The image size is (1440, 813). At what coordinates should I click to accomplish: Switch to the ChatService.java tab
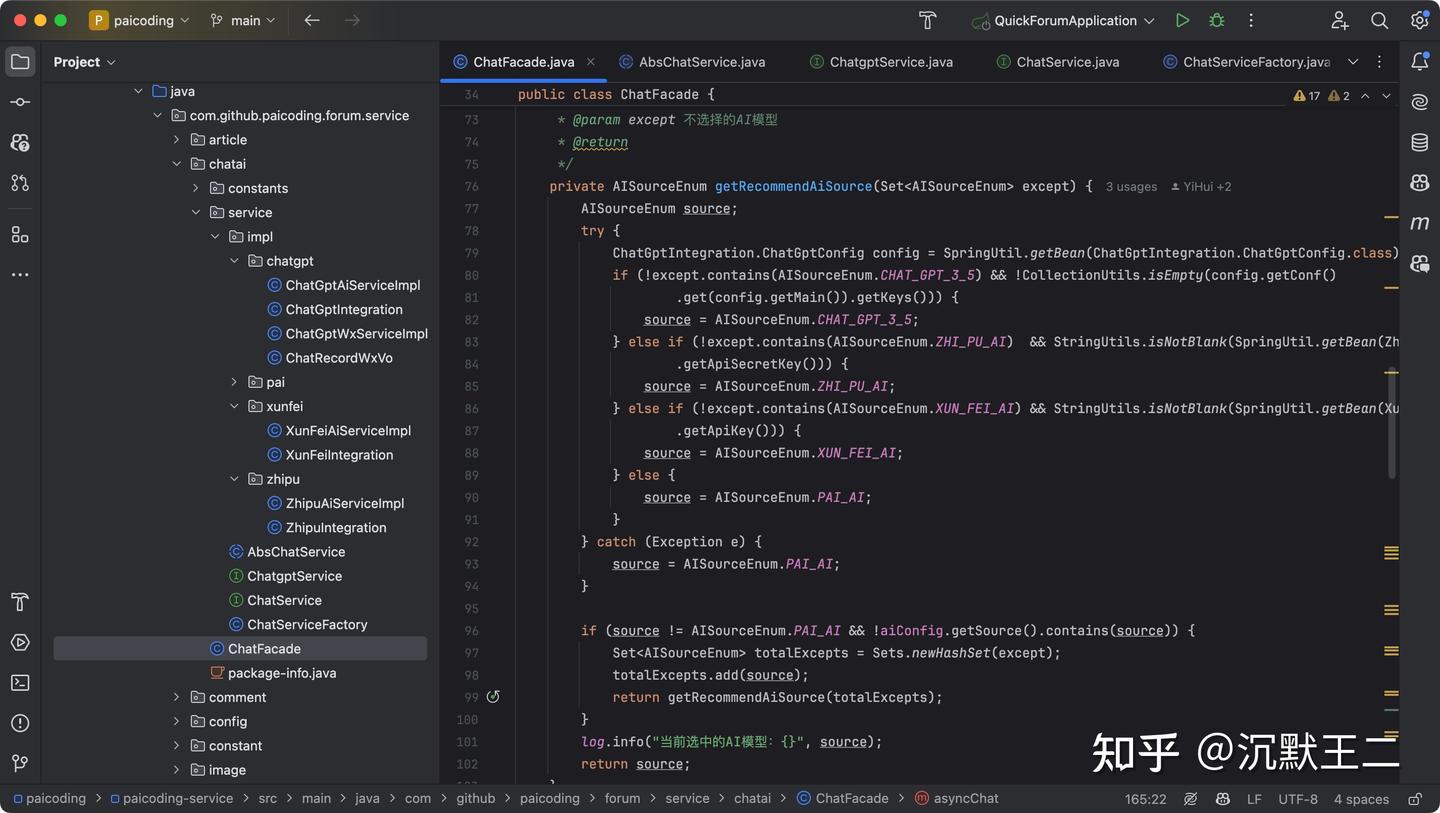click(x=1058, y=62)
